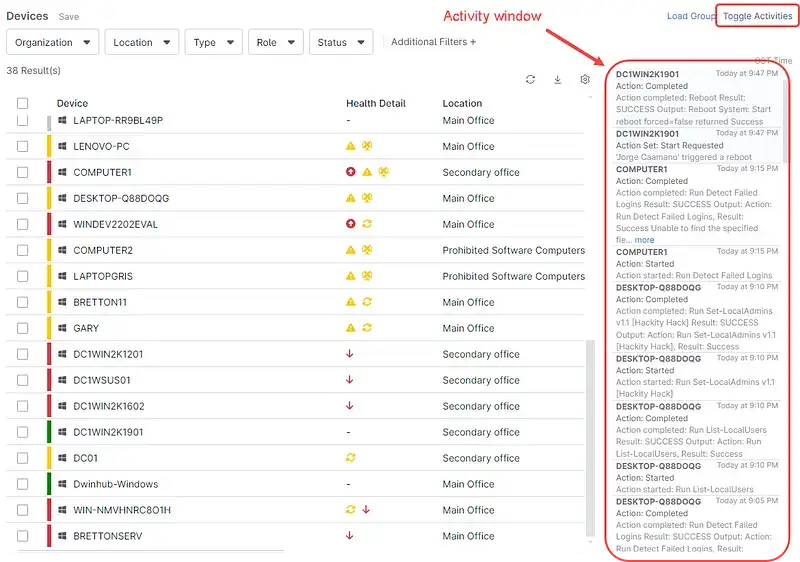Click the COMPUTER1 Action: Started activity entry
Image resolution: width=800 pixels, height=562 pixels.
point(696,264)
